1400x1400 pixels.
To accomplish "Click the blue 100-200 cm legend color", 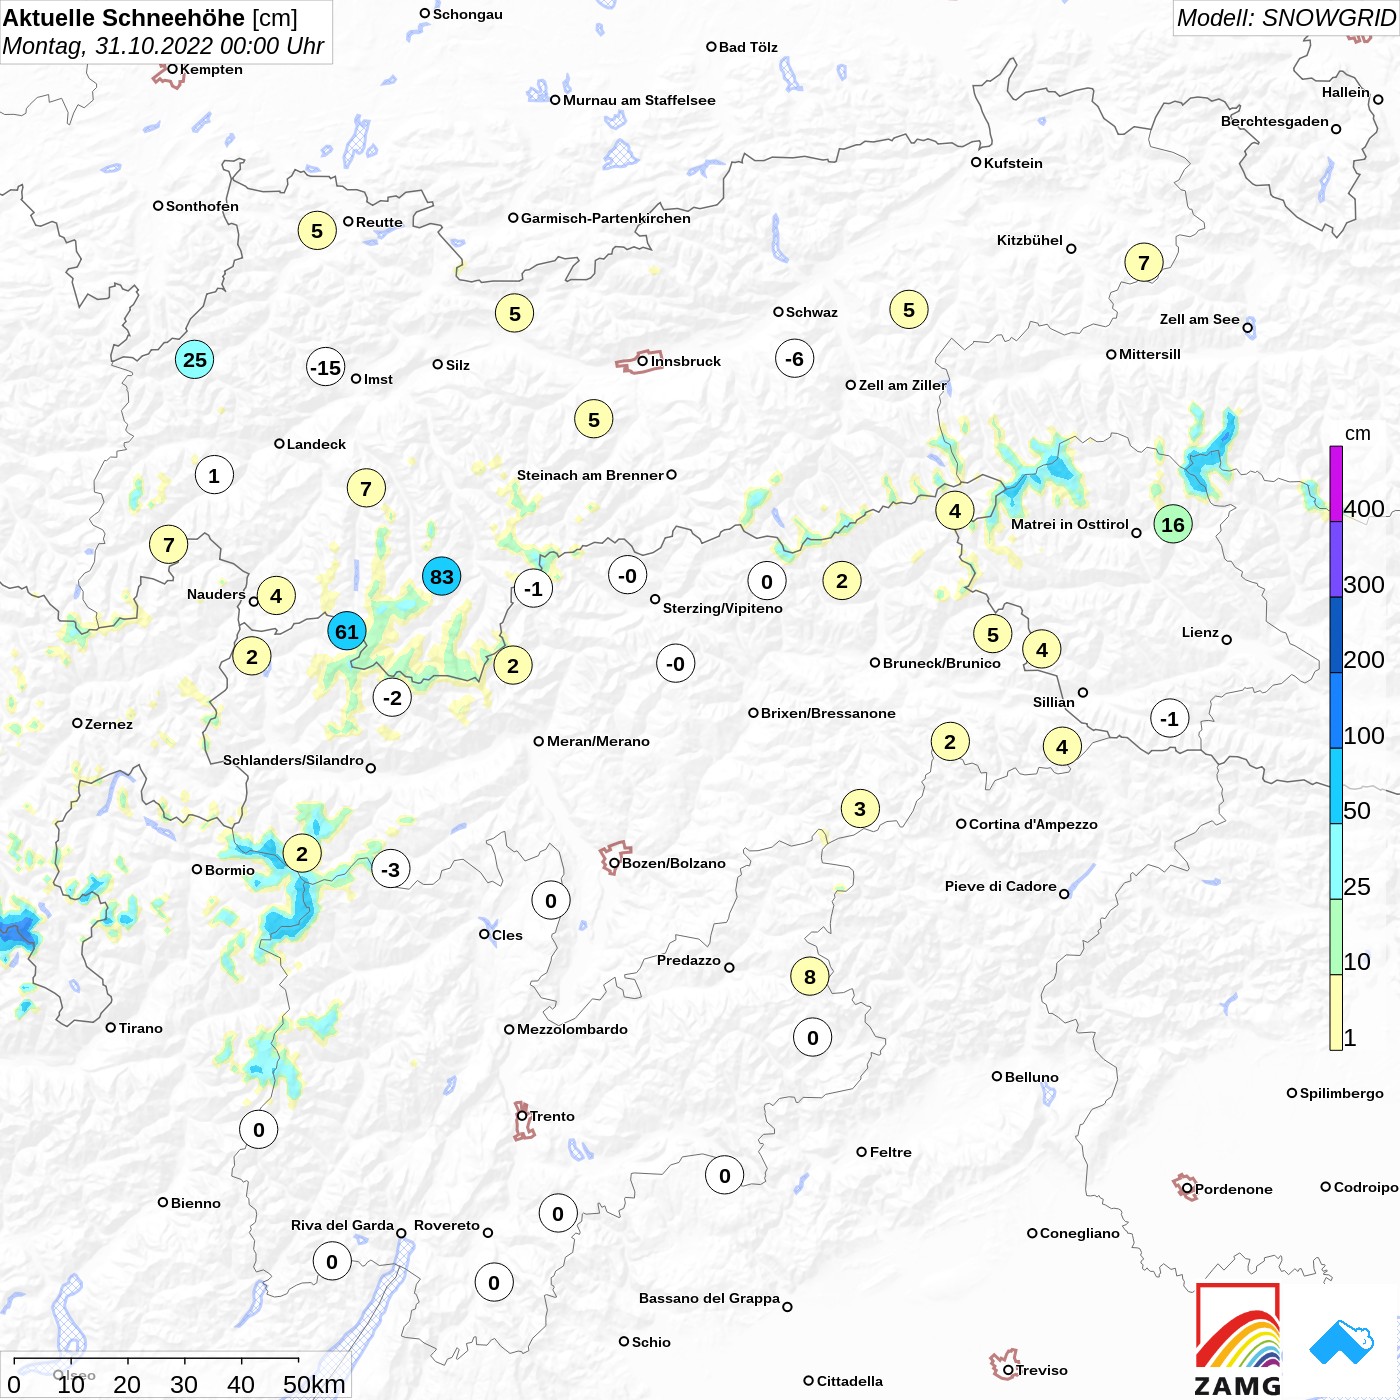I will tap(1336, 710).
